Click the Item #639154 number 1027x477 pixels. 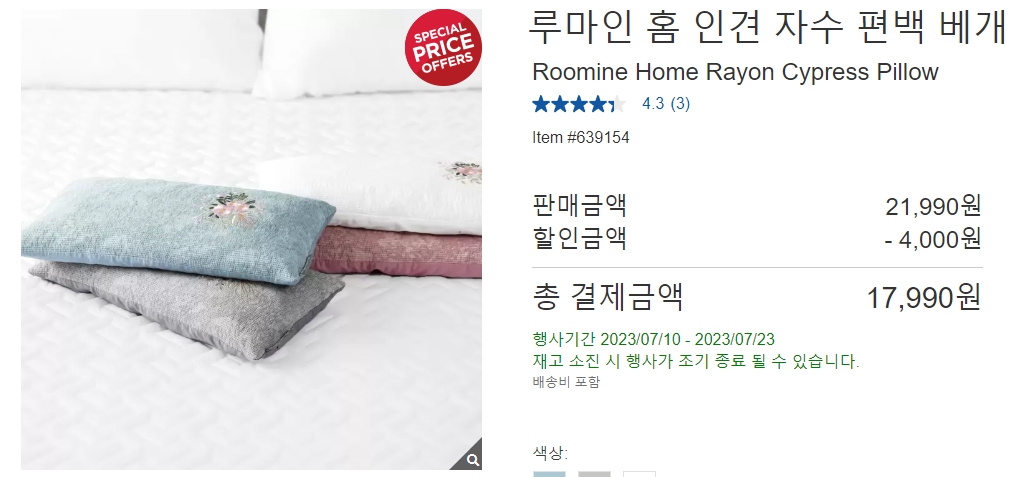(x=581, y=138)
